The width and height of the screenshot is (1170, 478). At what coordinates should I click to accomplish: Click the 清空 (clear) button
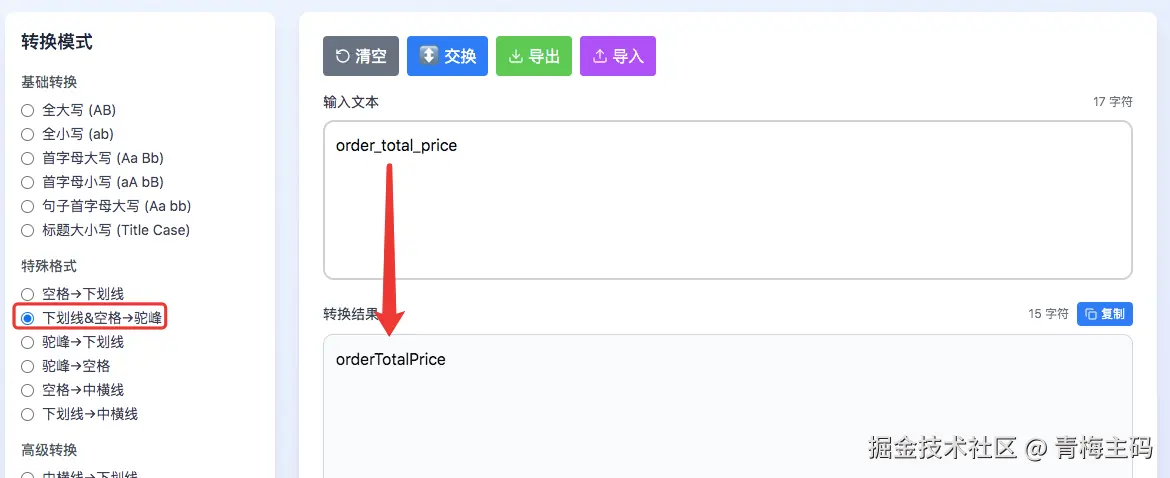pos(361,56)
